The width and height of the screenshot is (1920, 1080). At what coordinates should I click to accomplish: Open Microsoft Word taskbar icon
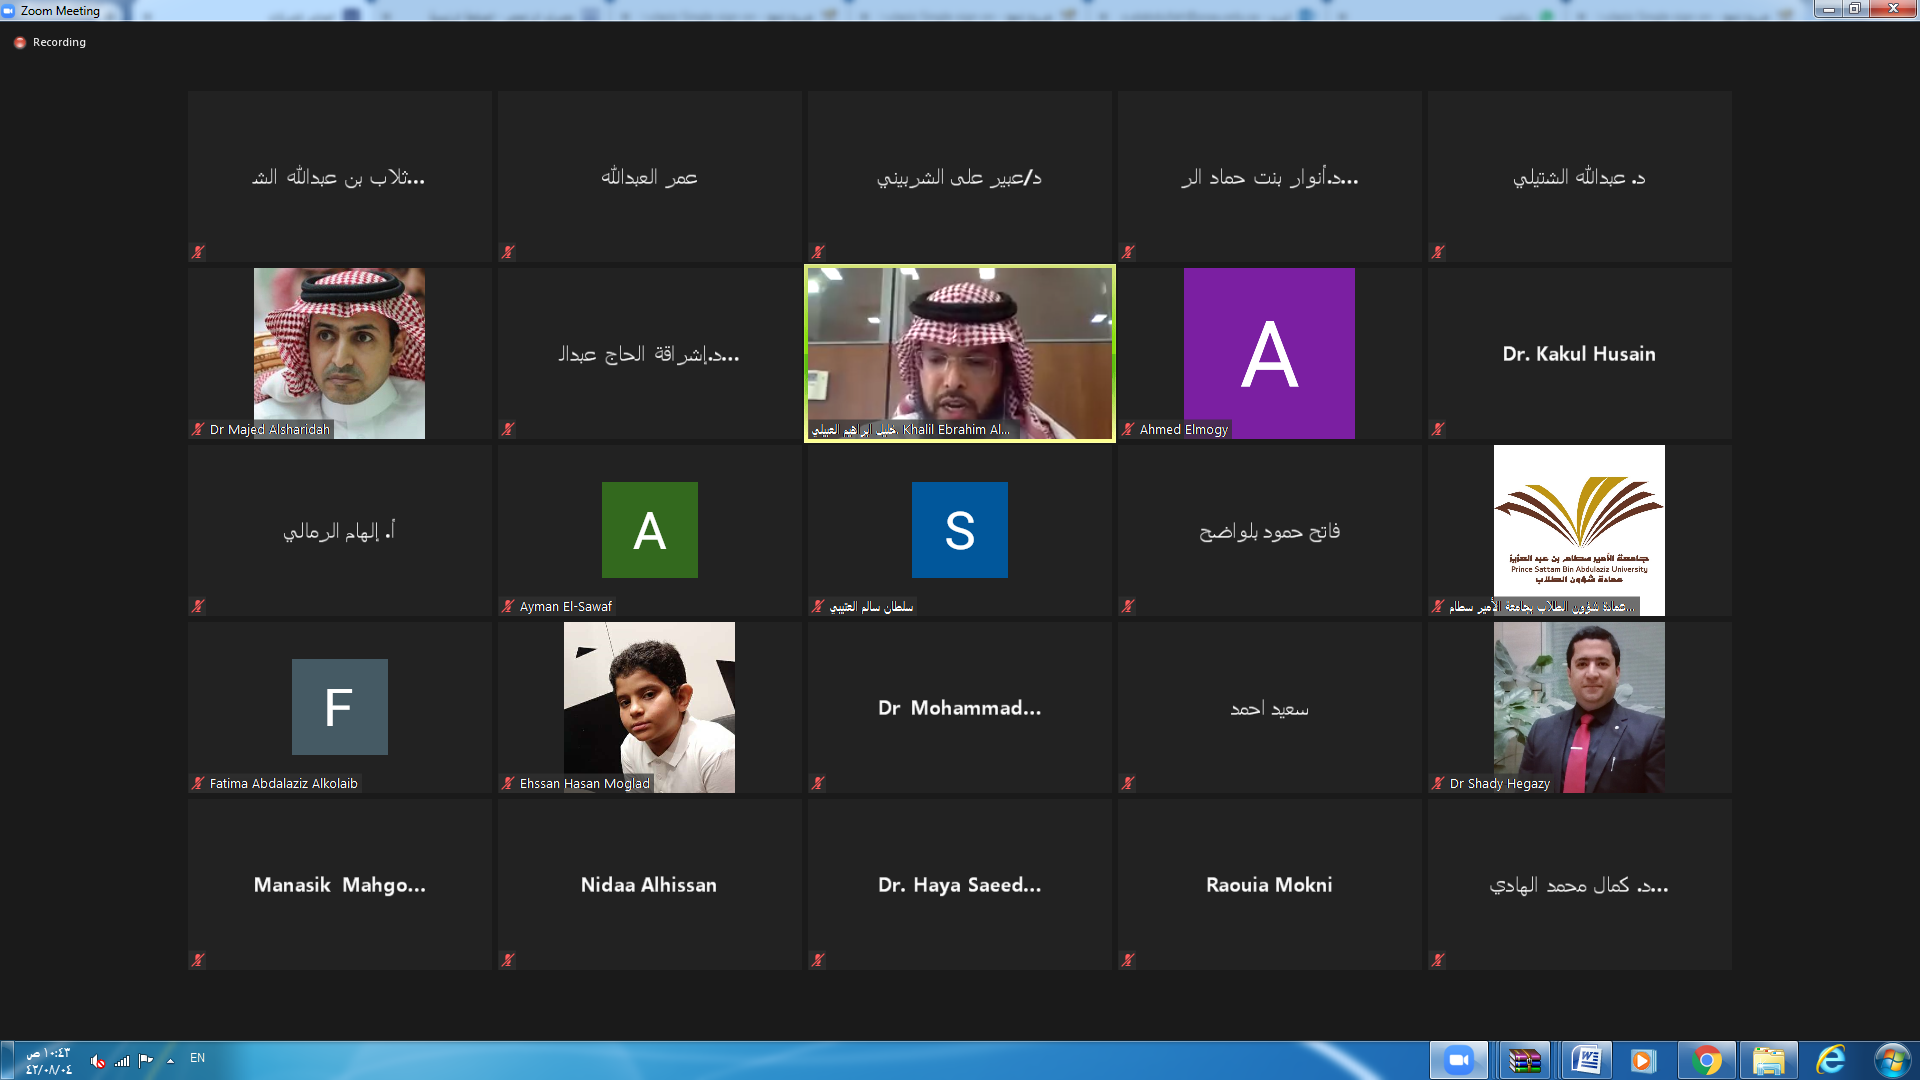click(x=1586, y=1060)
